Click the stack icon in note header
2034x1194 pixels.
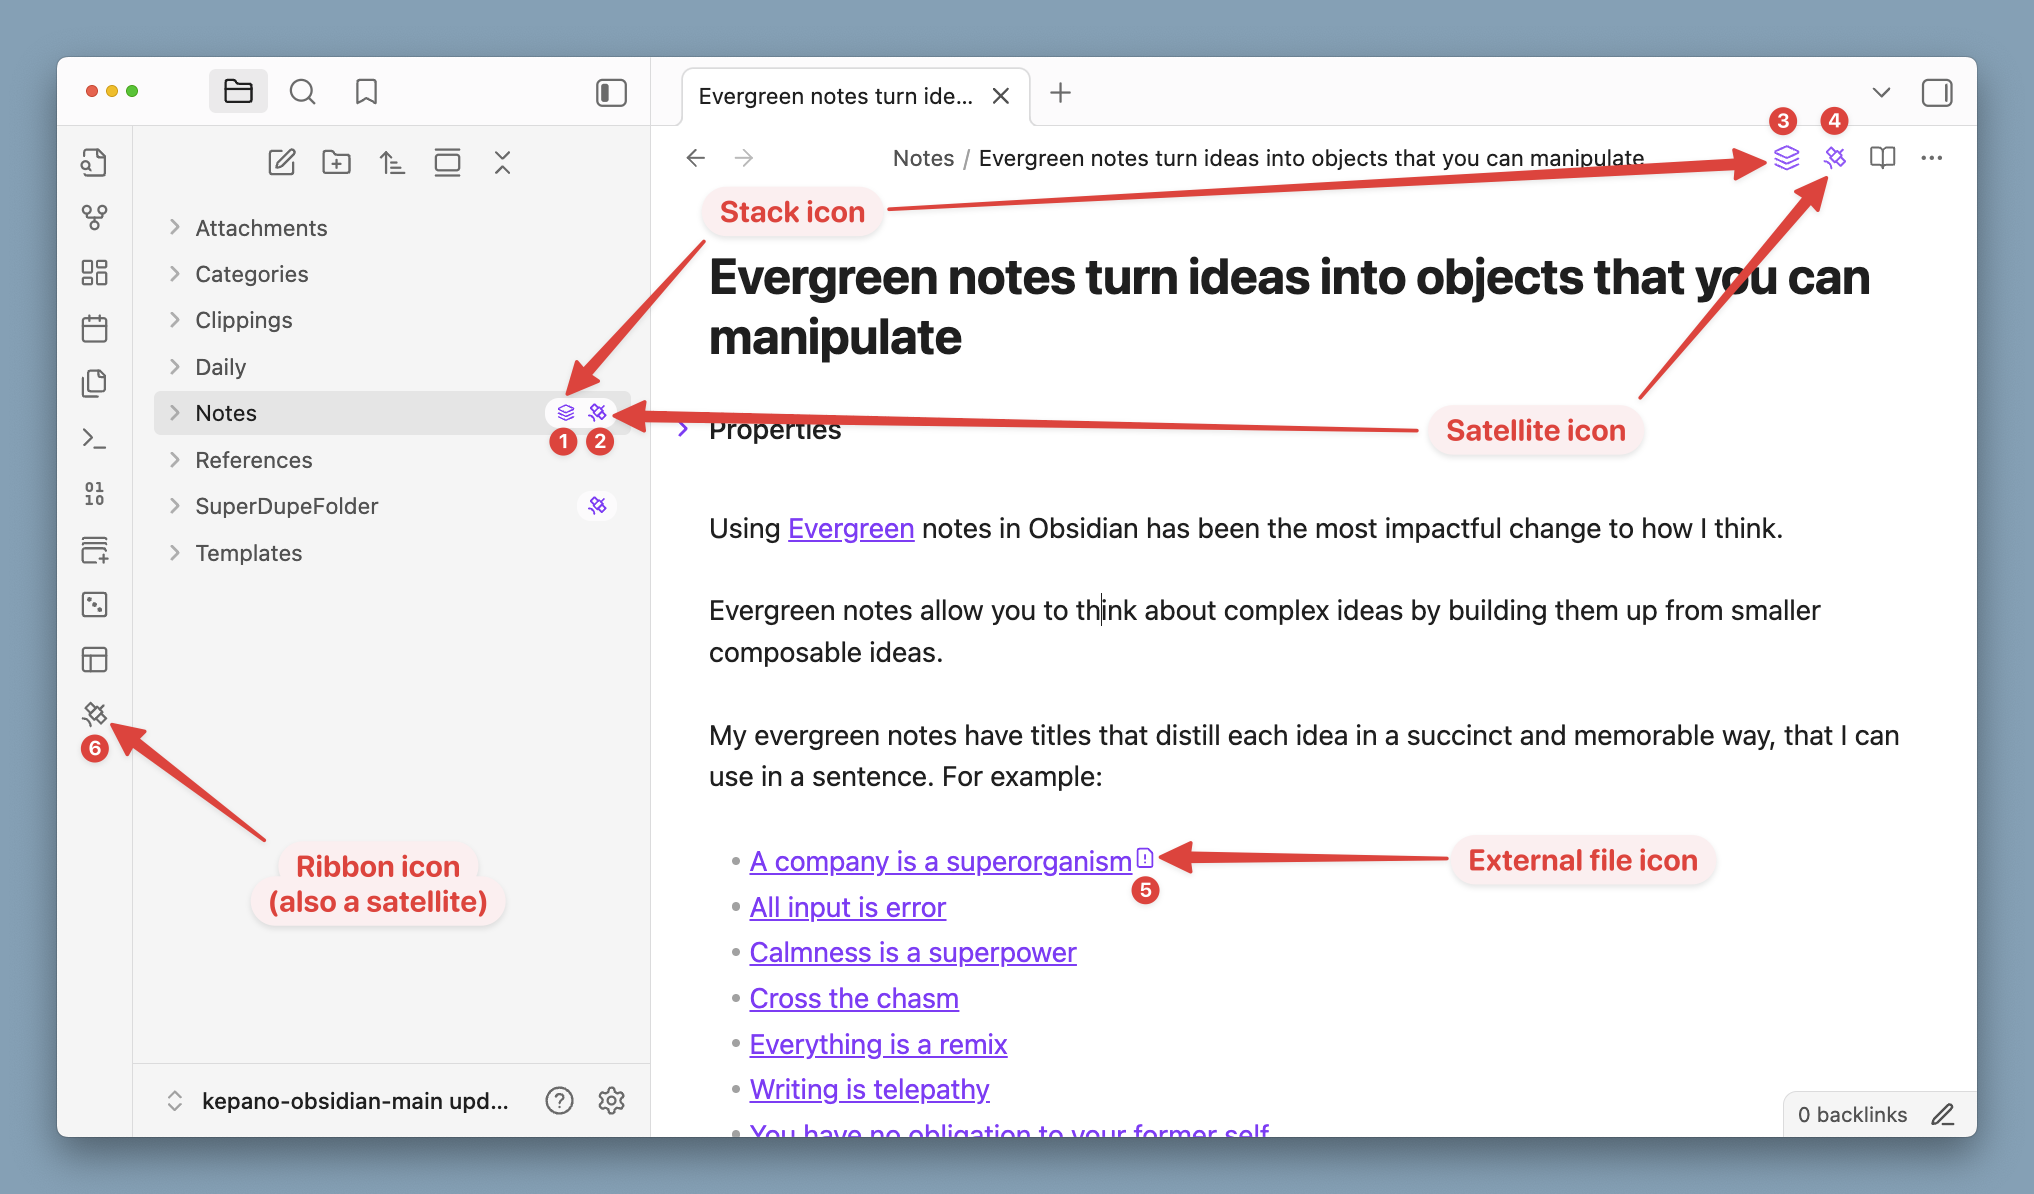coord(1786,158)
